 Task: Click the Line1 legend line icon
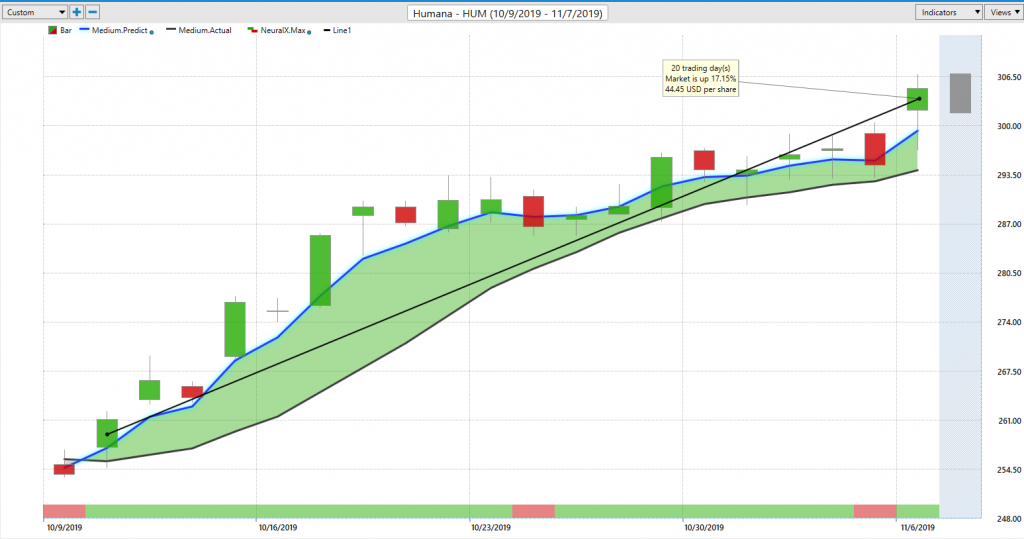tap(327, 30)
